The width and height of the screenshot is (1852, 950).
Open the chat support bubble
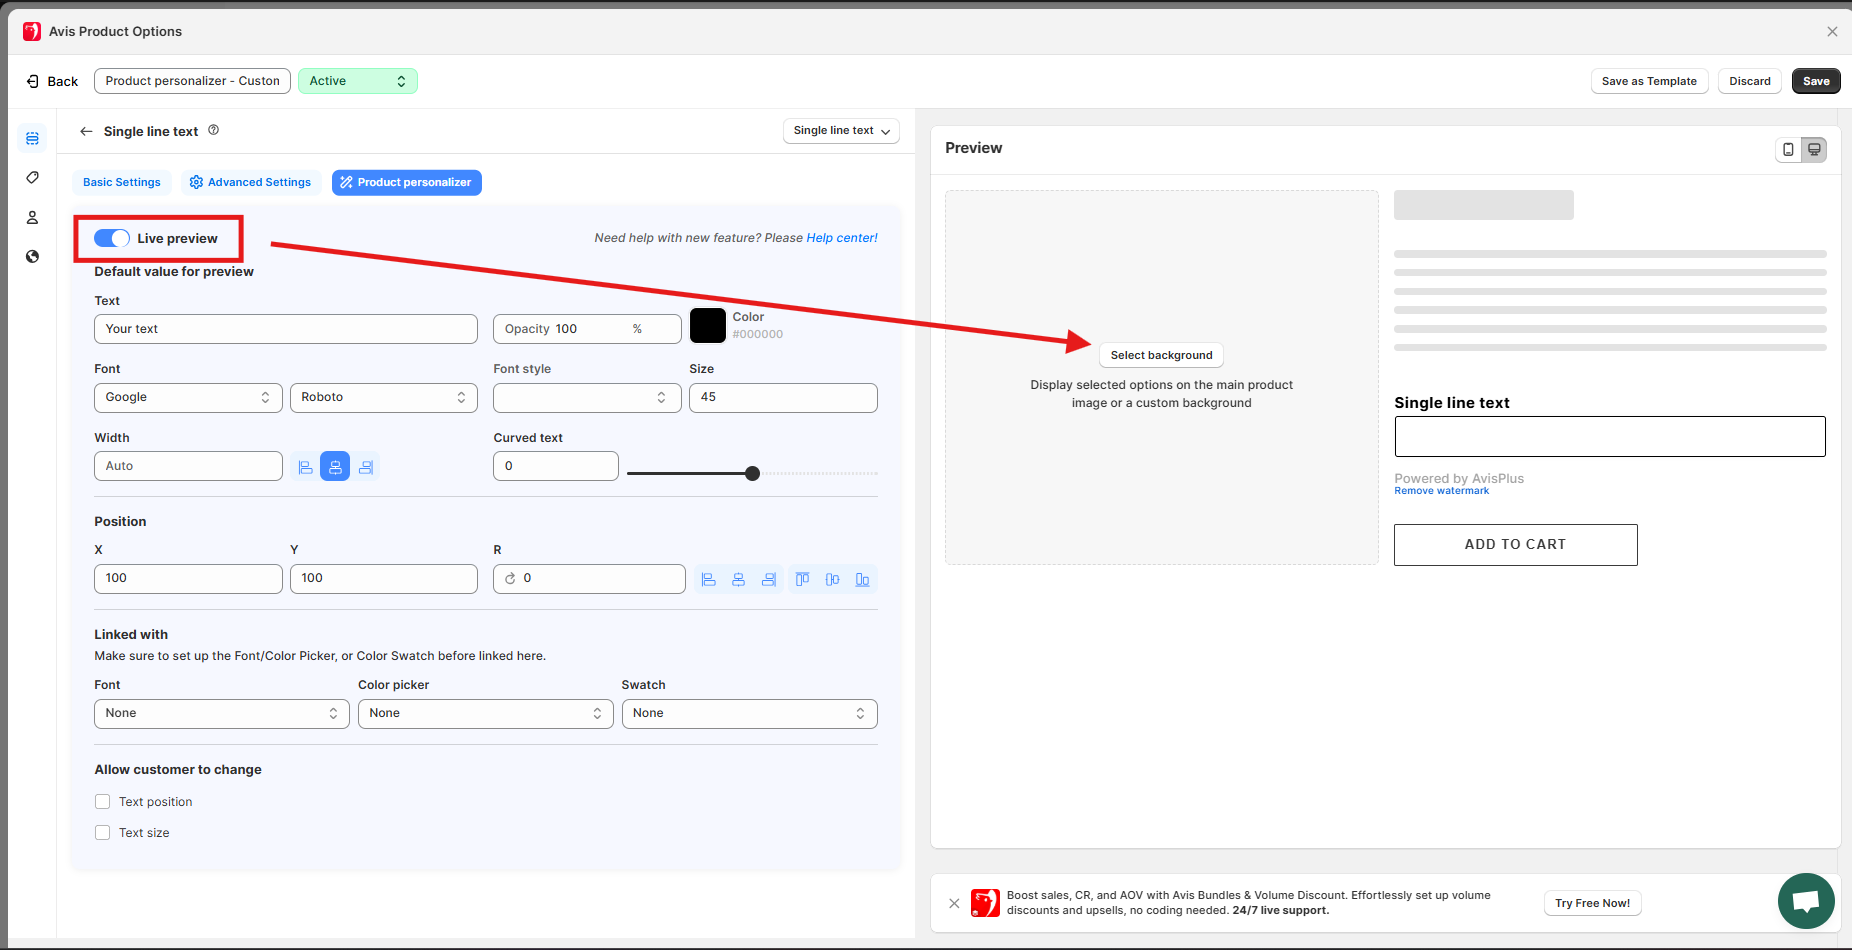pyautogui.click(x=1805, y=901)
